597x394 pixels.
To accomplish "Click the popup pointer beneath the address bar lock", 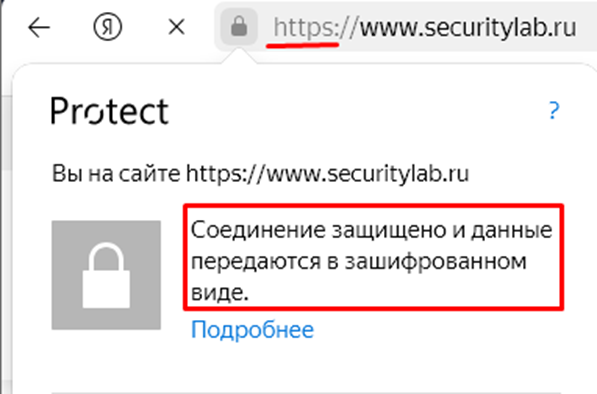I will tap(239, 56).
